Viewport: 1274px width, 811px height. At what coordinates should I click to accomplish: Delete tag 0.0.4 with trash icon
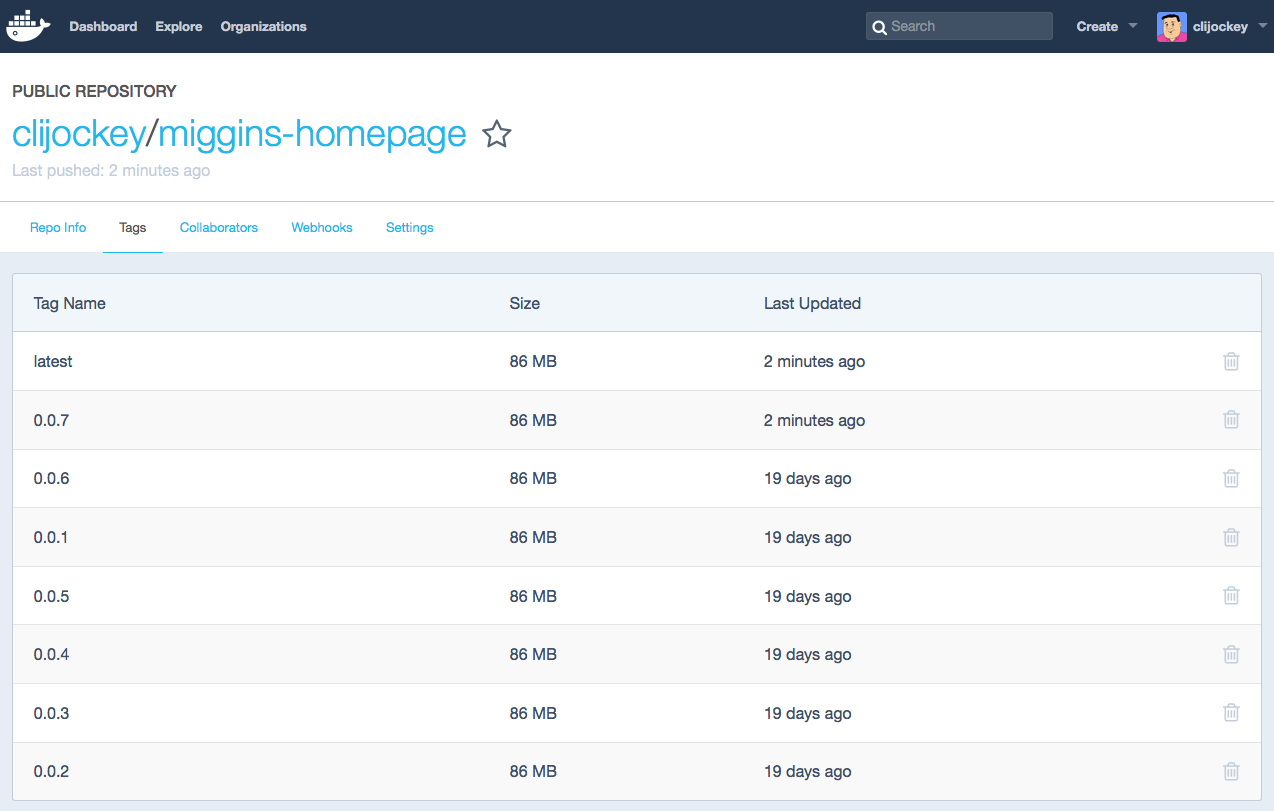[1231, 654]
